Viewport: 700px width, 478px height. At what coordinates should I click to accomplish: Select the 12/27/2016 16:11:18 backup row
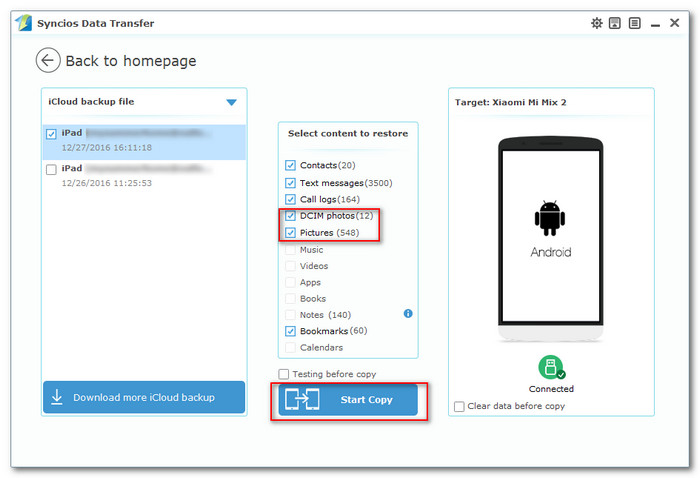(144, 142)
